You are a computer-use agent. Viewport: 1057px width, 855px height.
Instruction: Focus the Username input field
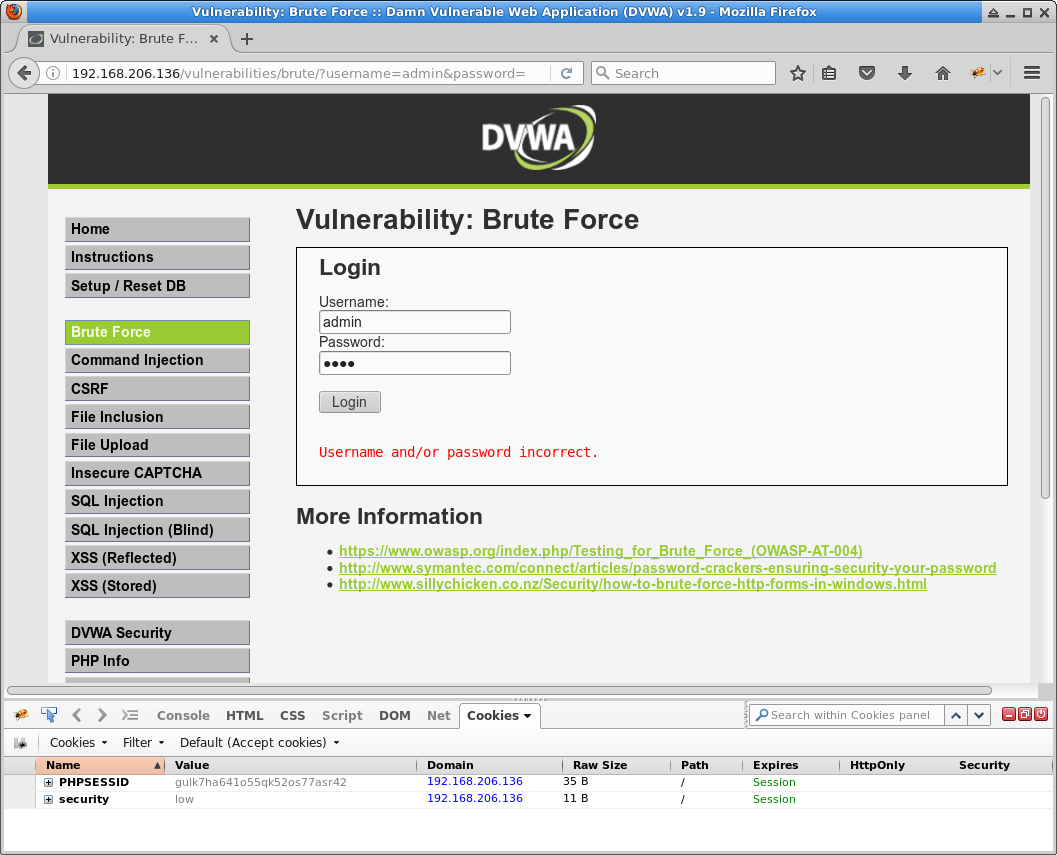415,322
